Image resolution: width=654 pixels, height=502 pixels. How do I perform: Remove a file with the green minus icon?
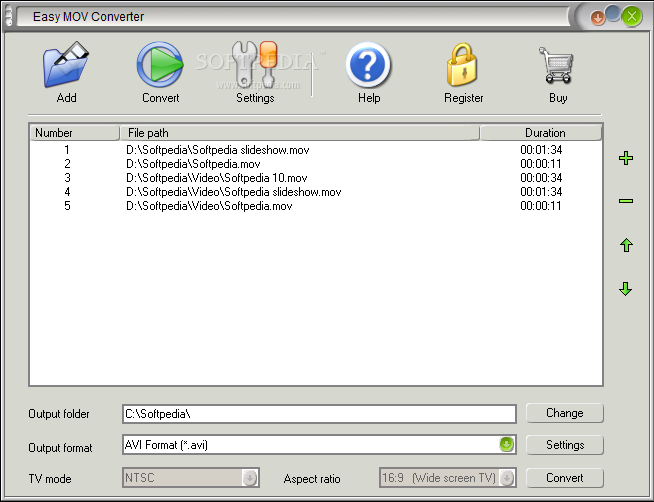(626, 201)
